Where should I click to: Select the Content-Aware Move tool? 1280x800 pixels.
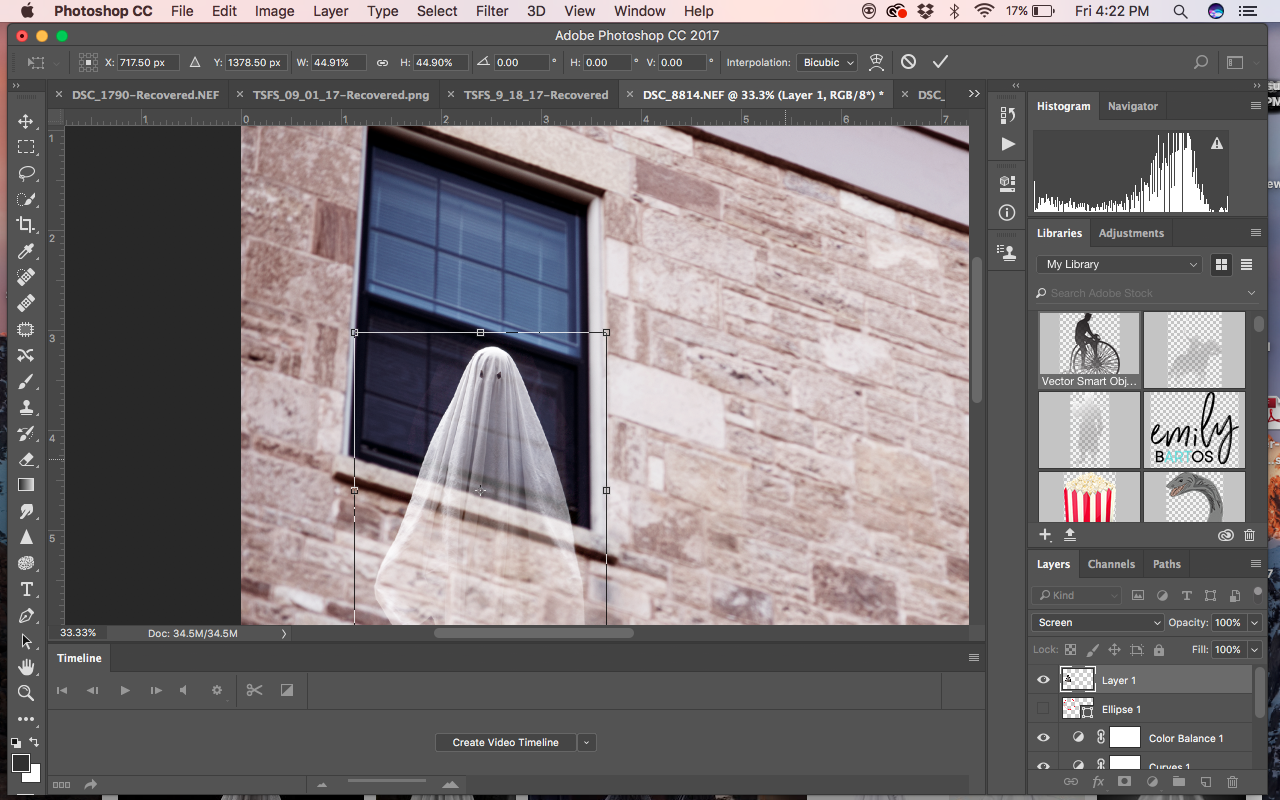point(26,355)
